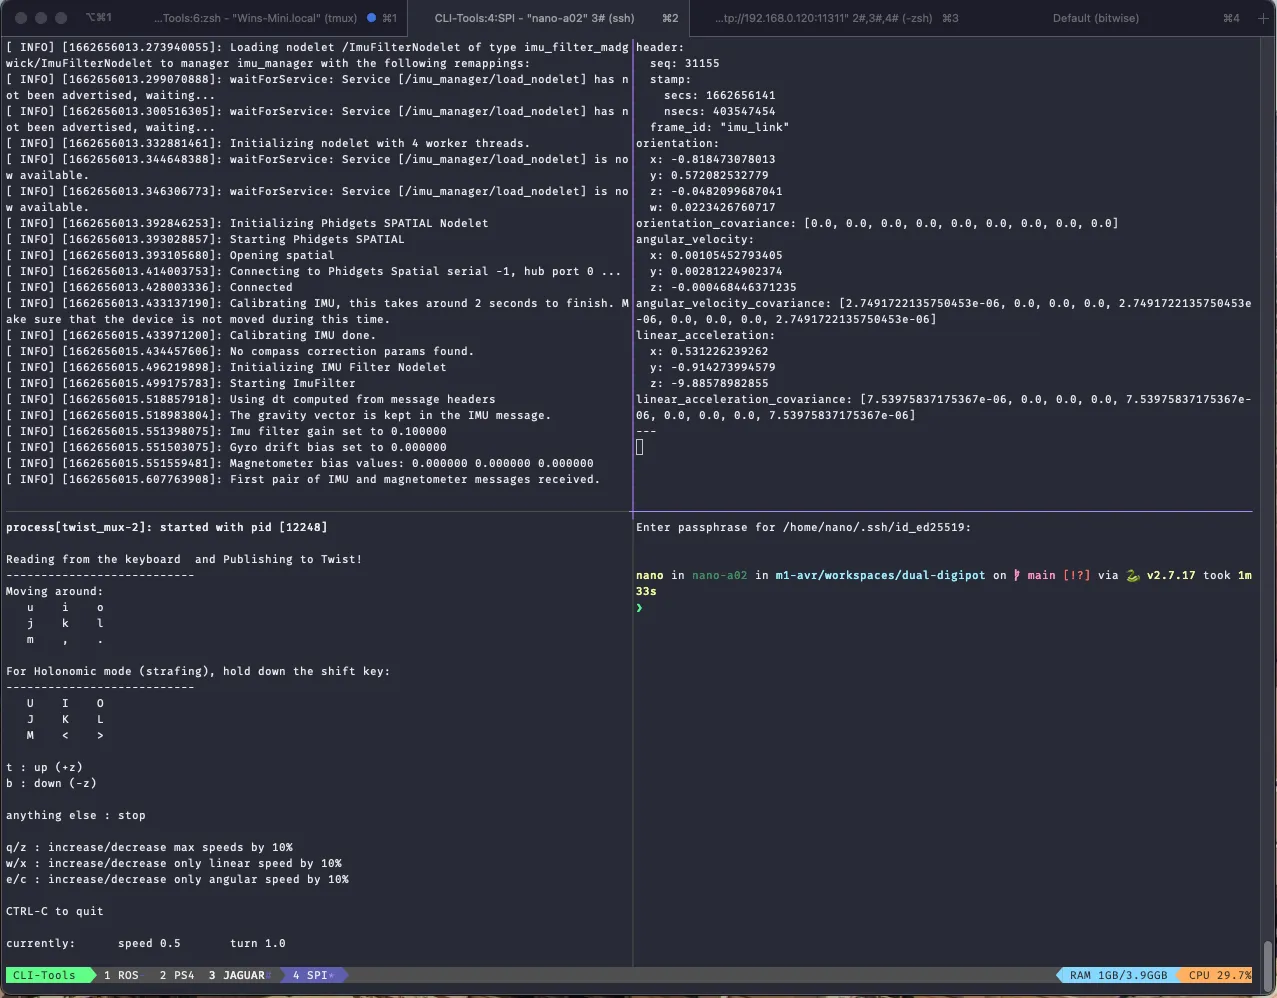
Task: Click the 'v2.7.17' Python version text
Action: [x=1171, y=575]
